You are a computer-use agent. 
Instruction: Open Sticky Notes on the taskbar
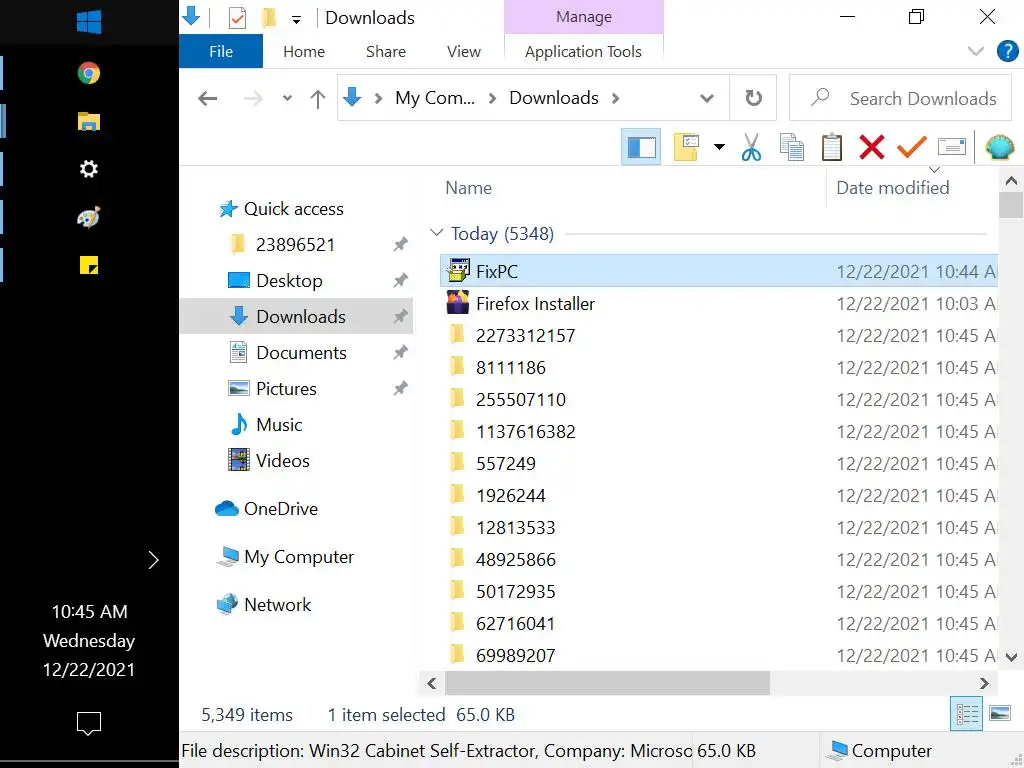click(89, 265)
